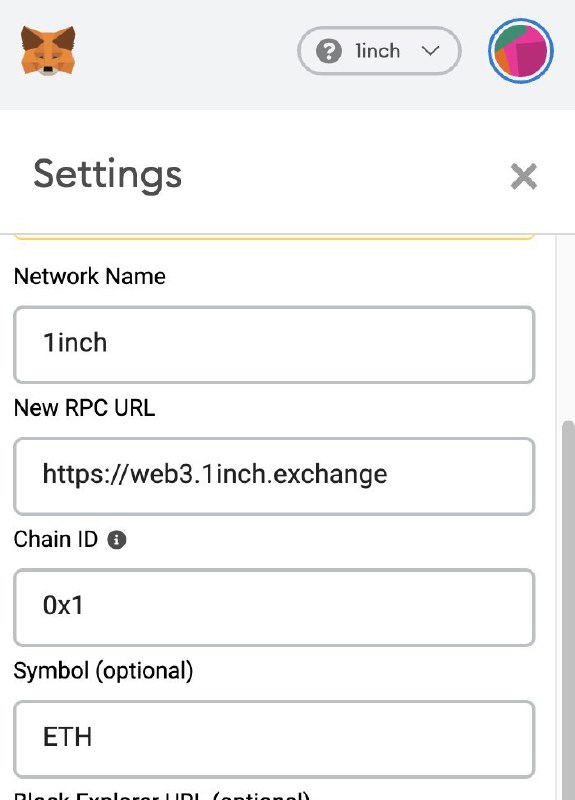Open the 1inch network dropdown pill
Screen dimensions: 575x800
pyautogui.click(x=379, y=51)
